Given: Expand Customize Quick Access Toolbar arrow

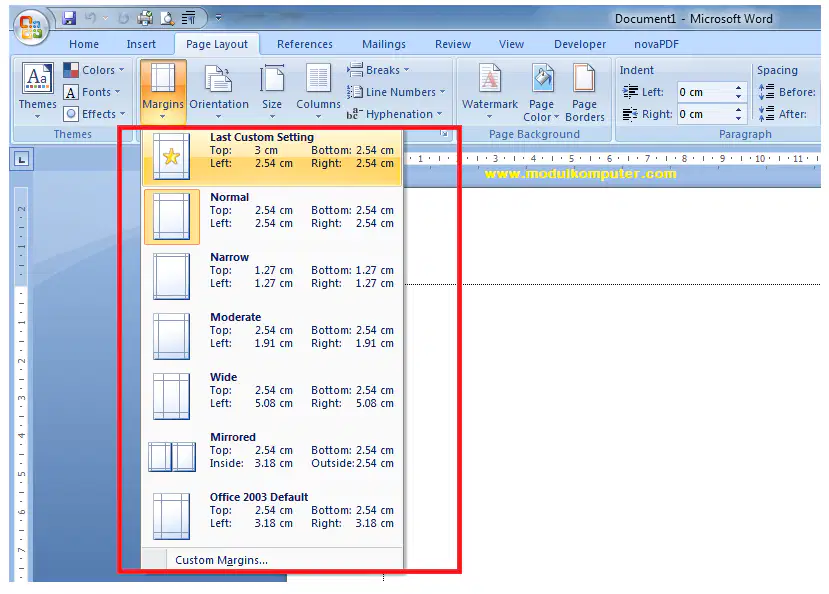Looking at the screenshot, I should click(x=218, y=18).
